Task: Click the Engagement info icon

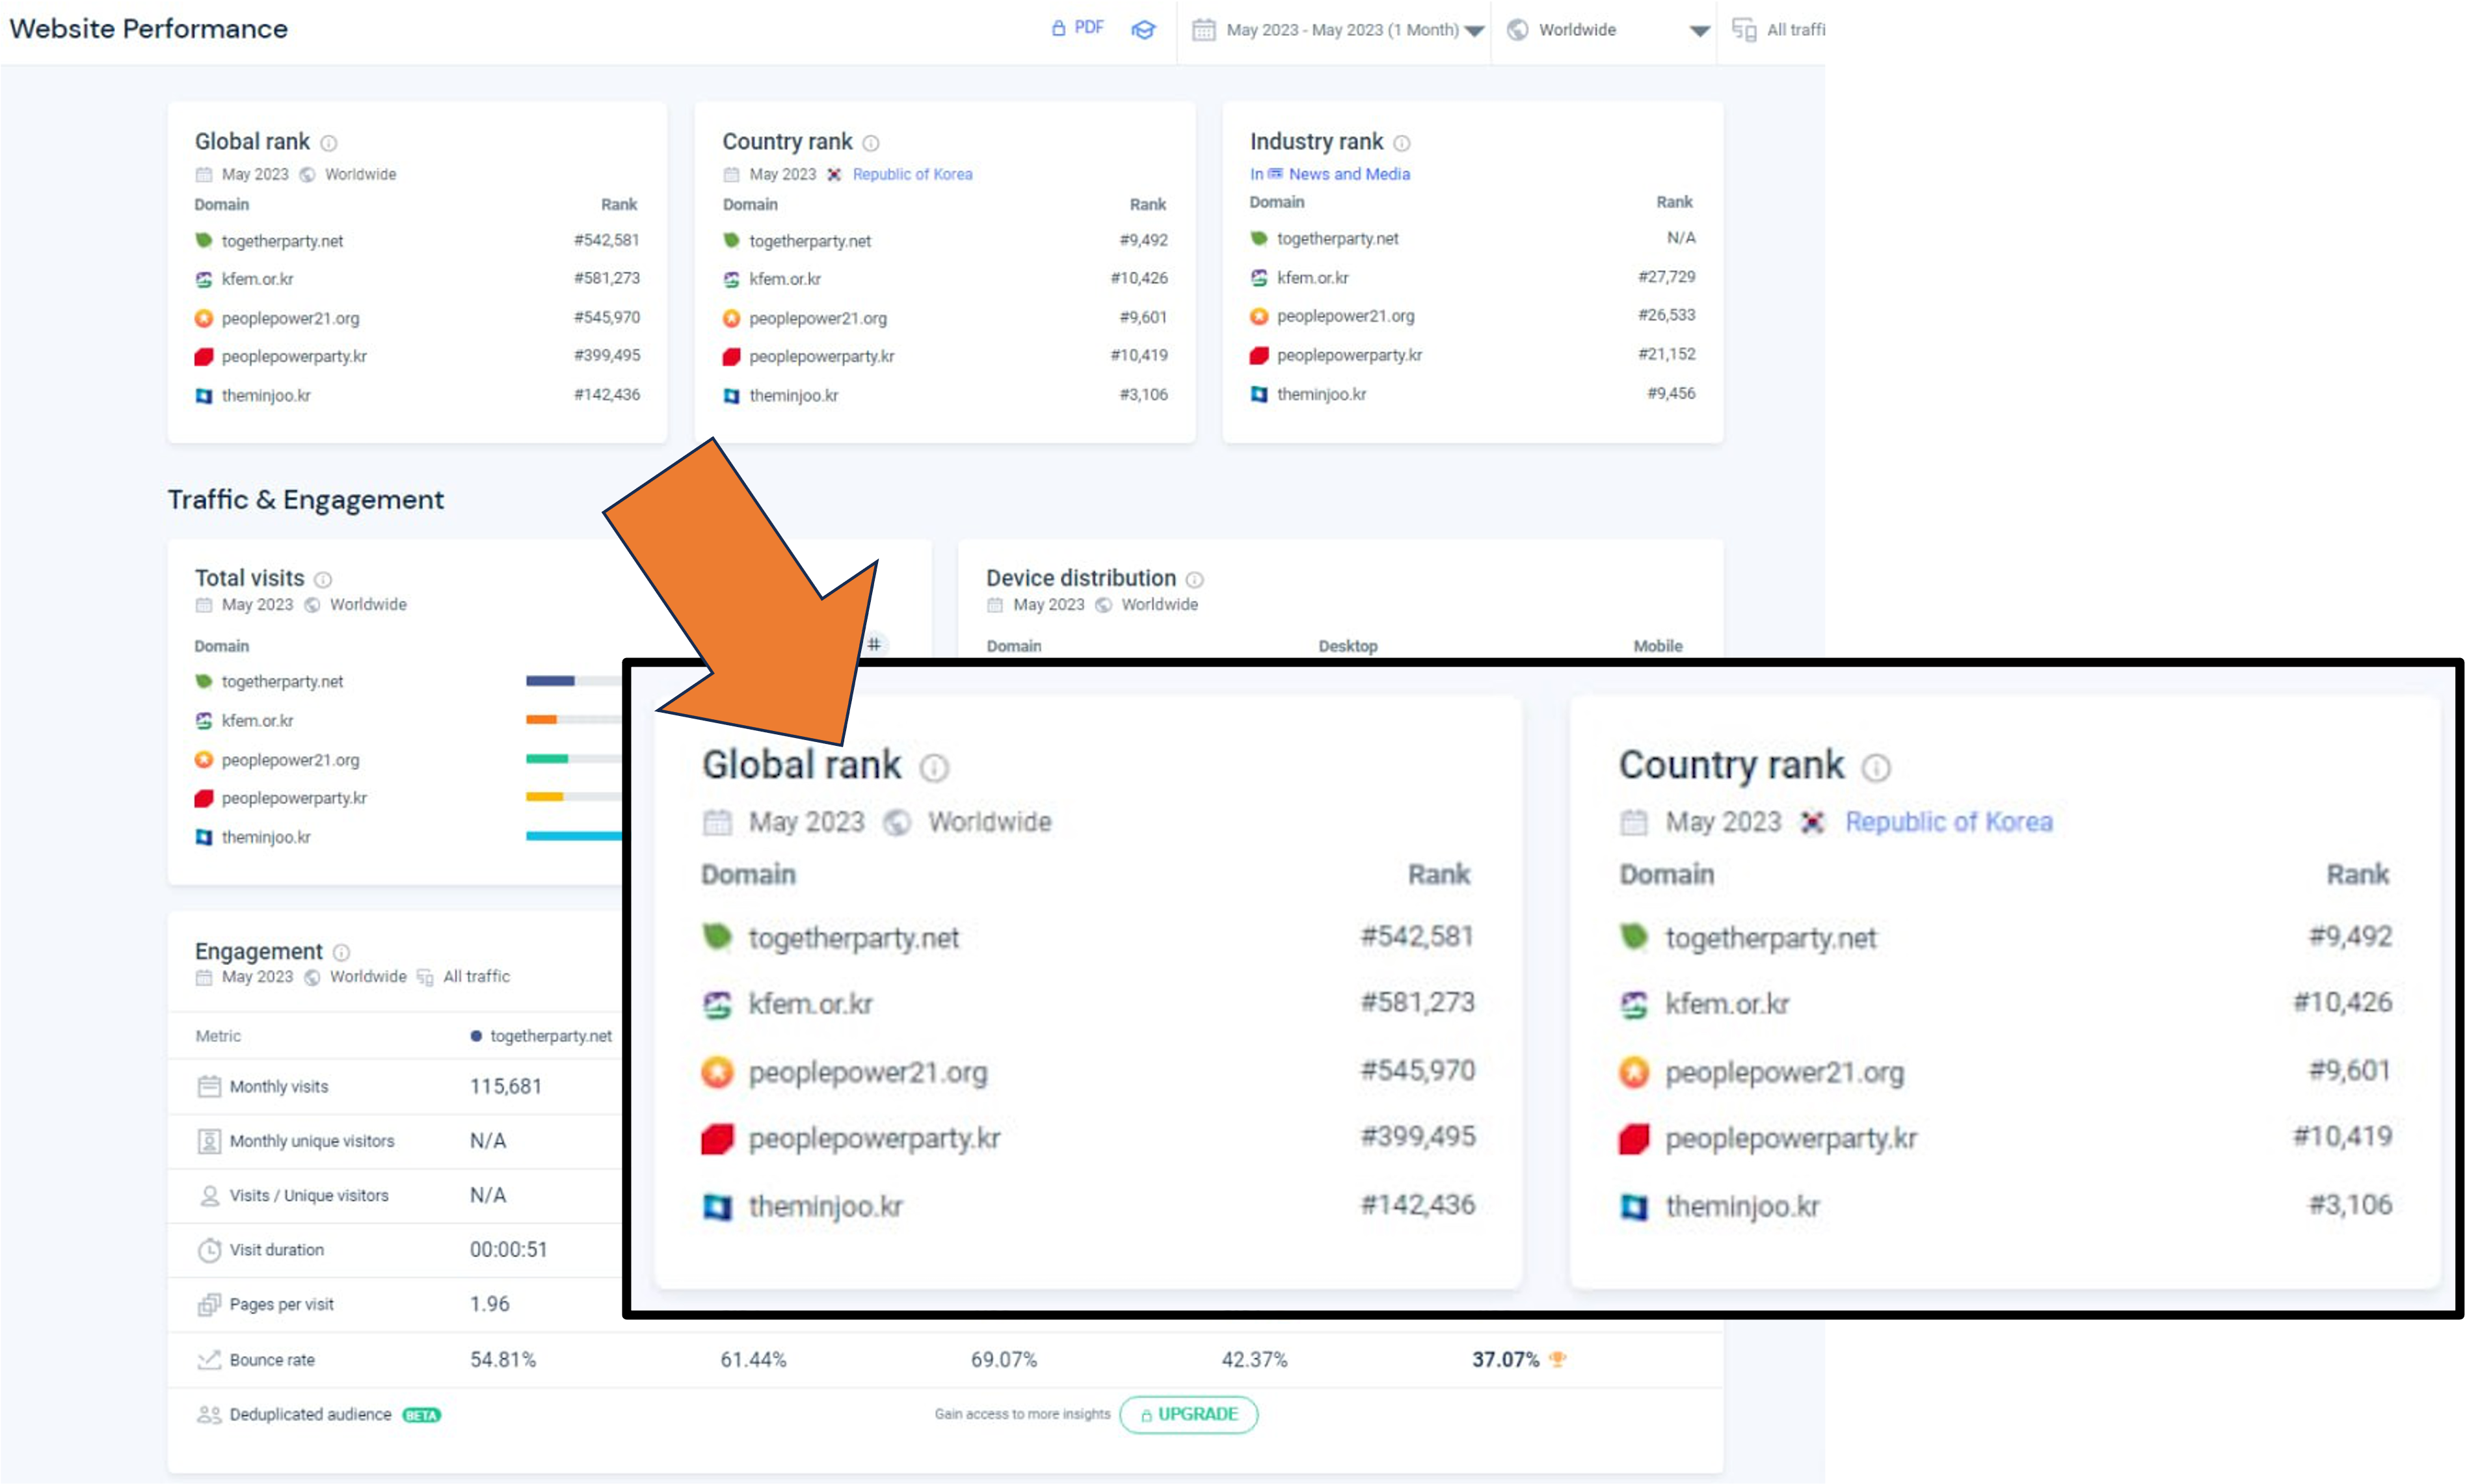Action: click(x=341, y=952)
